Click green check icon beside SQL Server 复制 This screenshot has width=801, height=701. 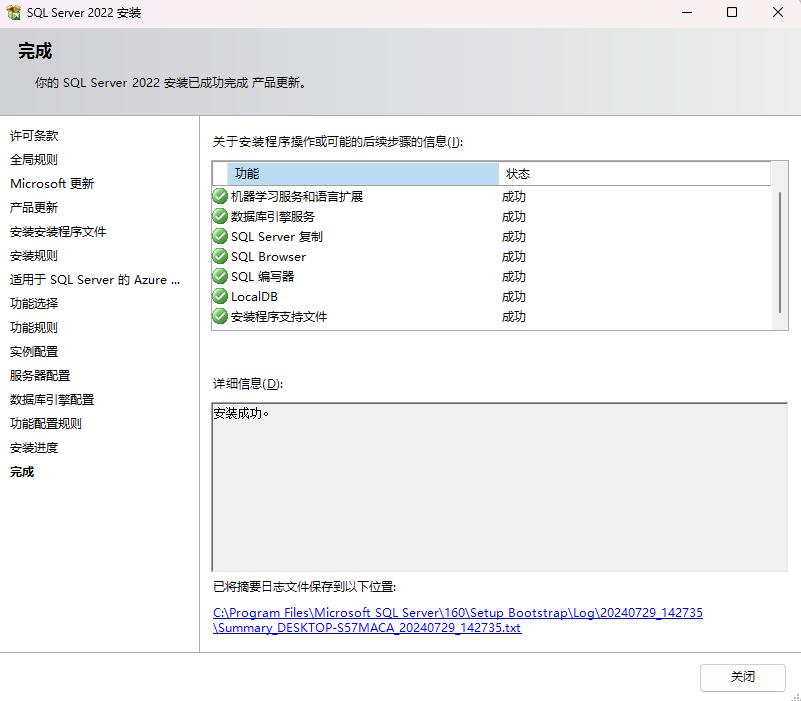pyautogui.click(x=220, y=236)
